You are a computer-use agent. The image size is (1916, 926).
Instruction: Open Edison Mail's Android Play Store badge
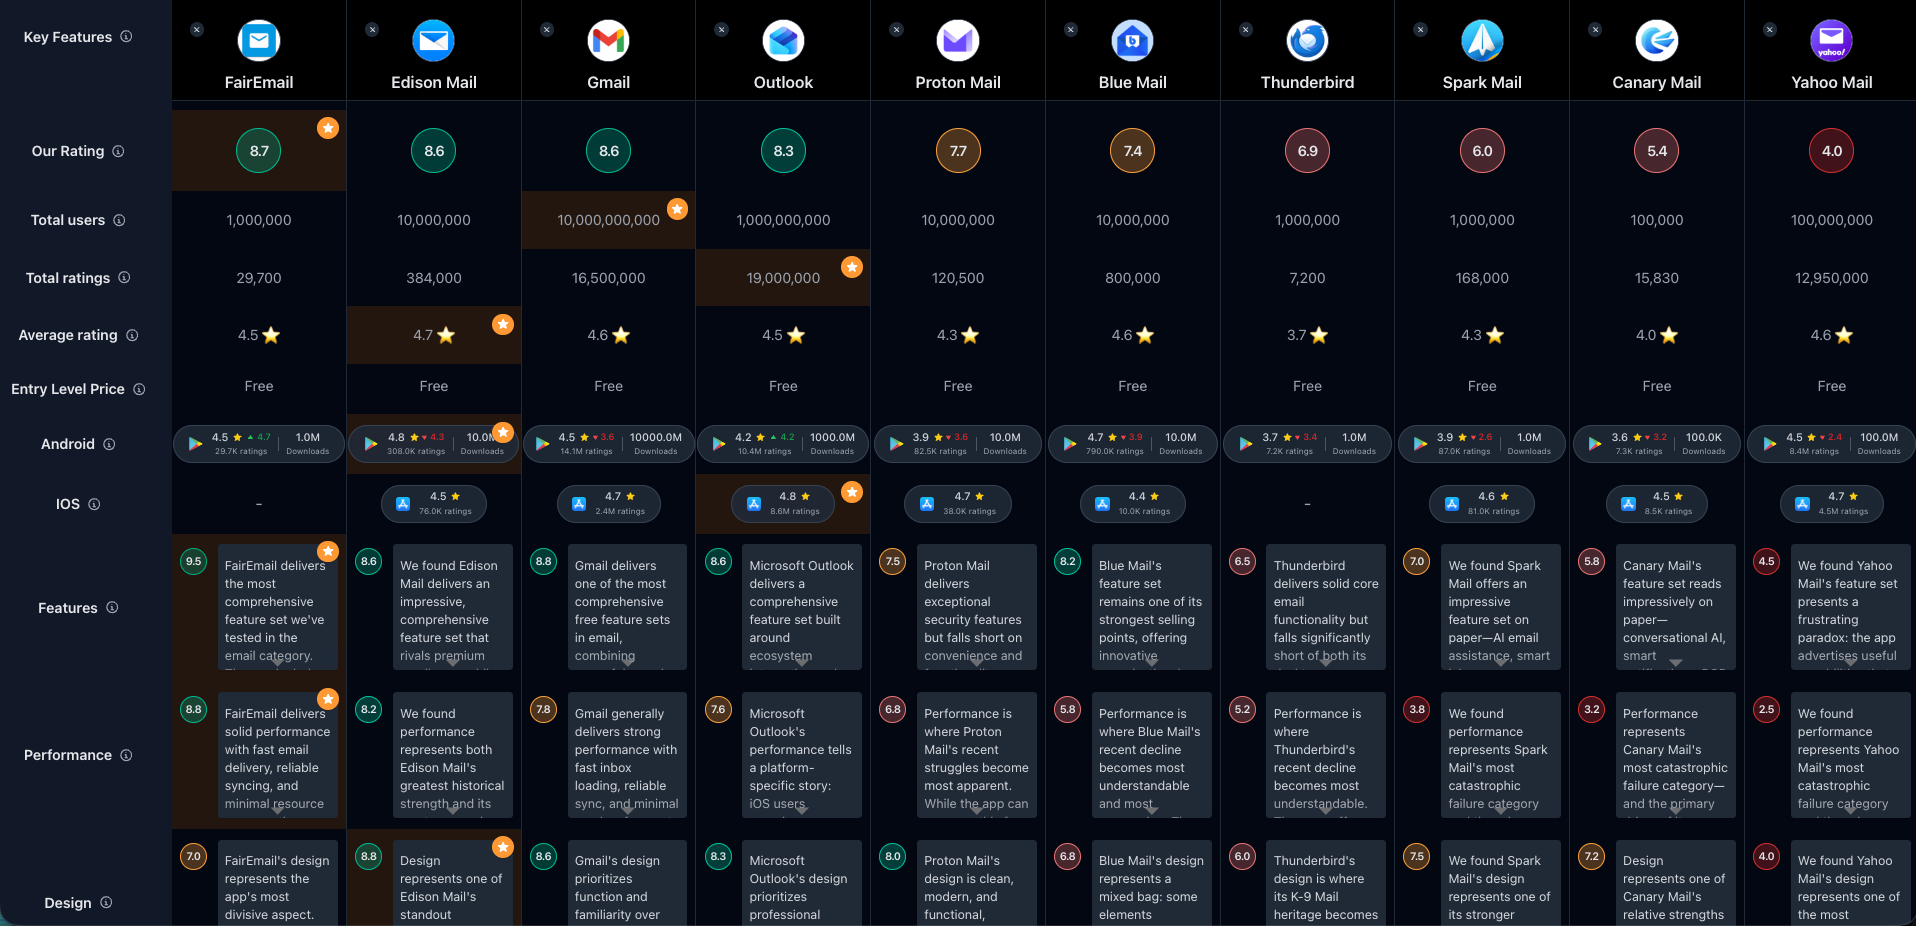pos(434,444)
